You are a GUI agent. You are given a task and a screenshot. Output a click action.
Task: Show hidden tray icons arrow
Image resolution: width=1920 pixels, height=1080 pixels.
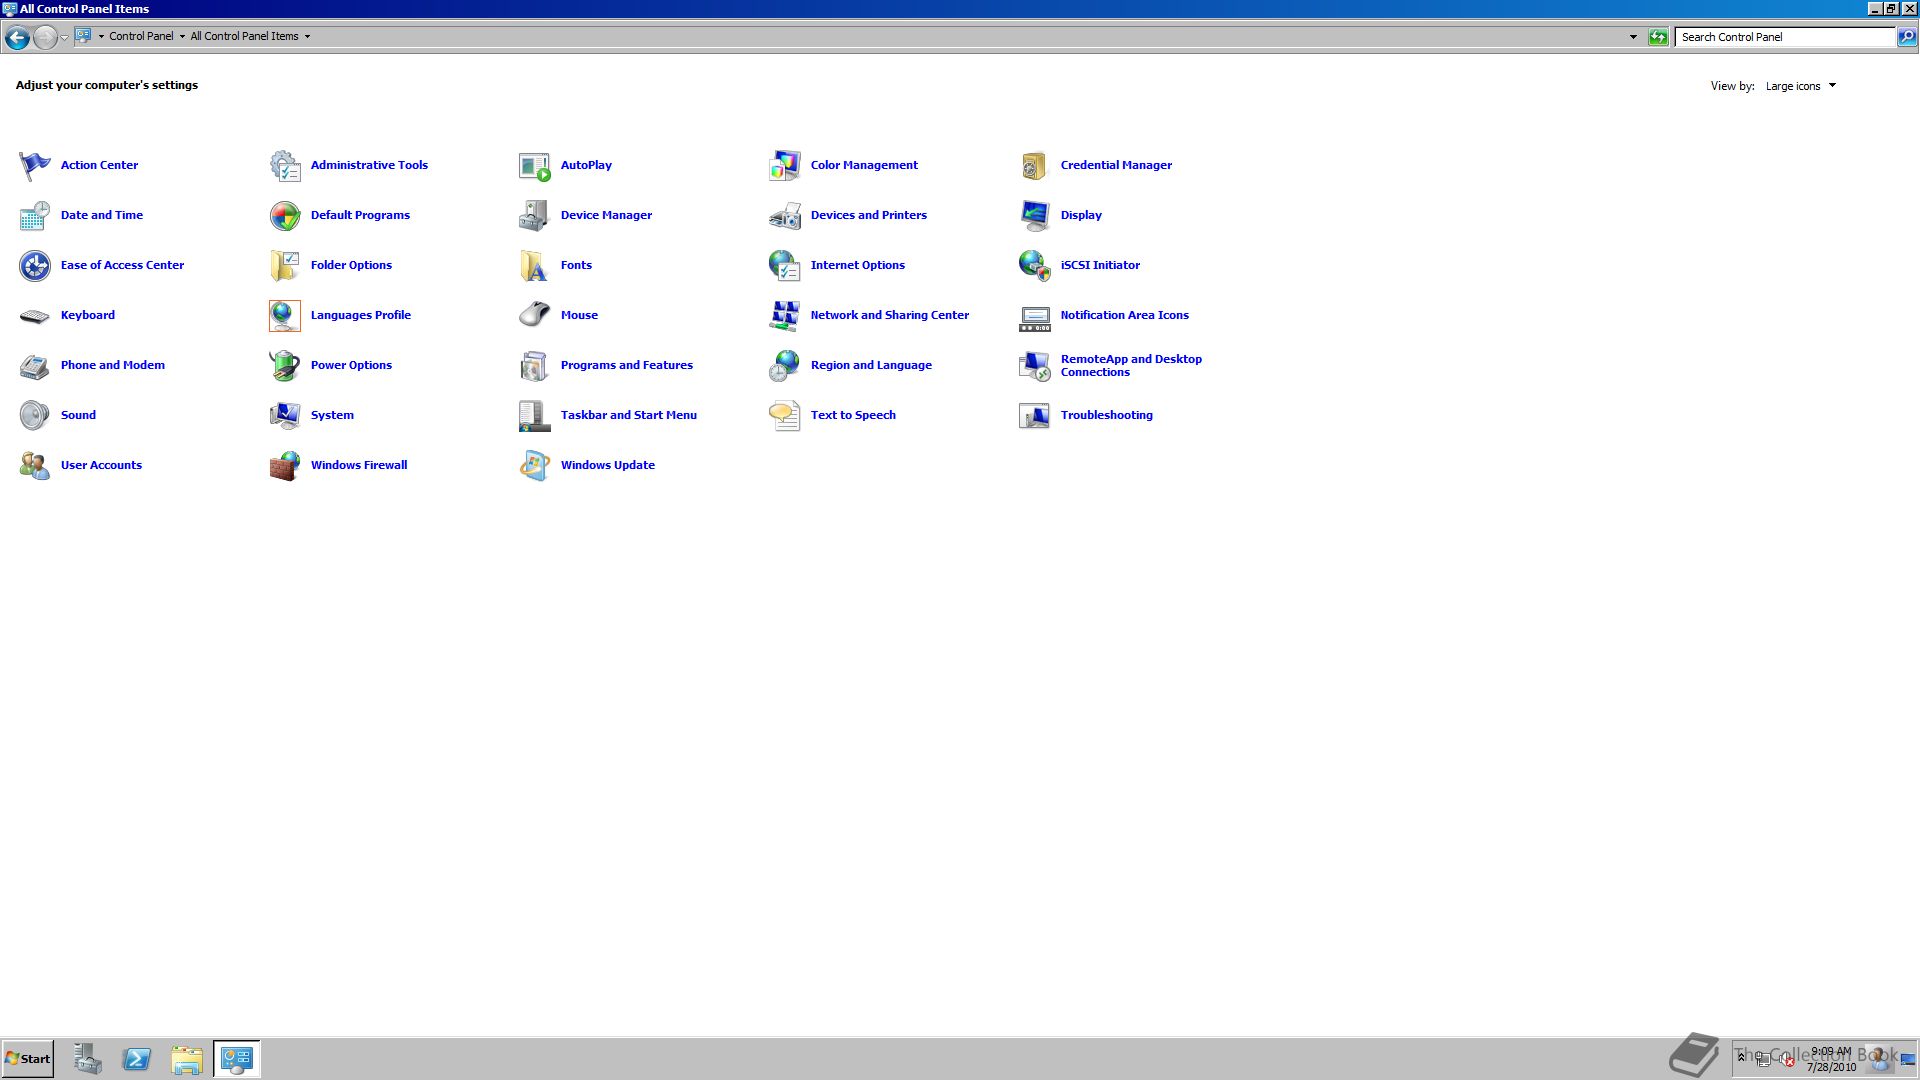pos(1741,1057)
